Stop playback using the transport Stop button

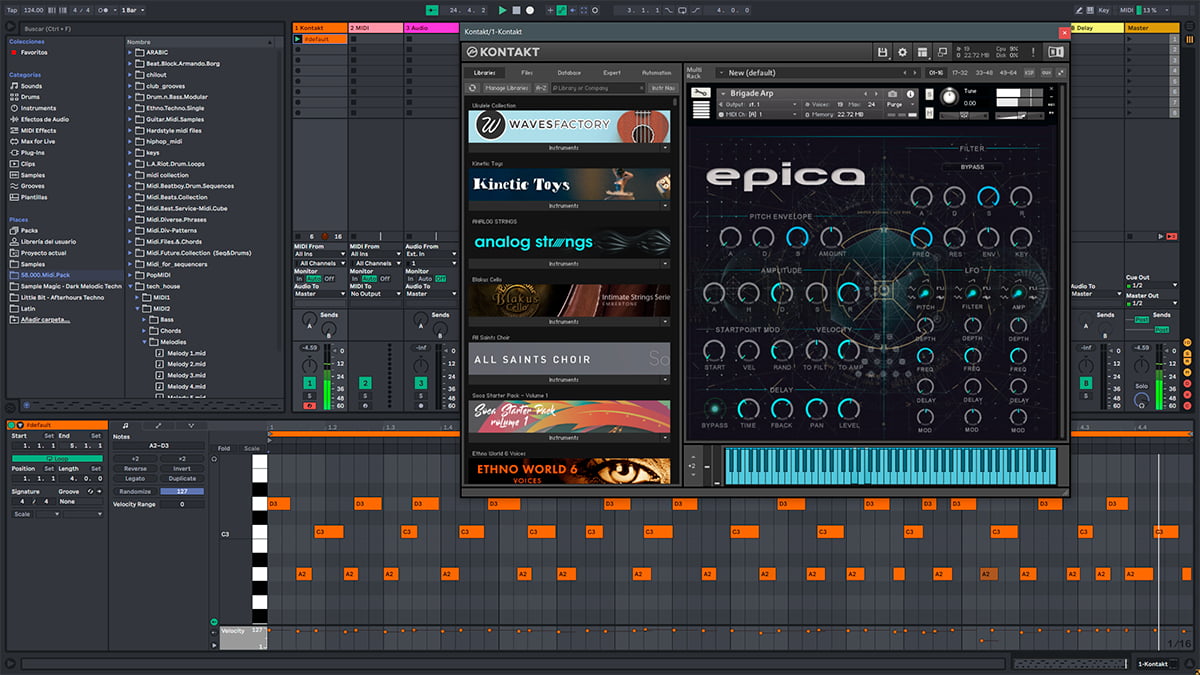tap(516, 10)
